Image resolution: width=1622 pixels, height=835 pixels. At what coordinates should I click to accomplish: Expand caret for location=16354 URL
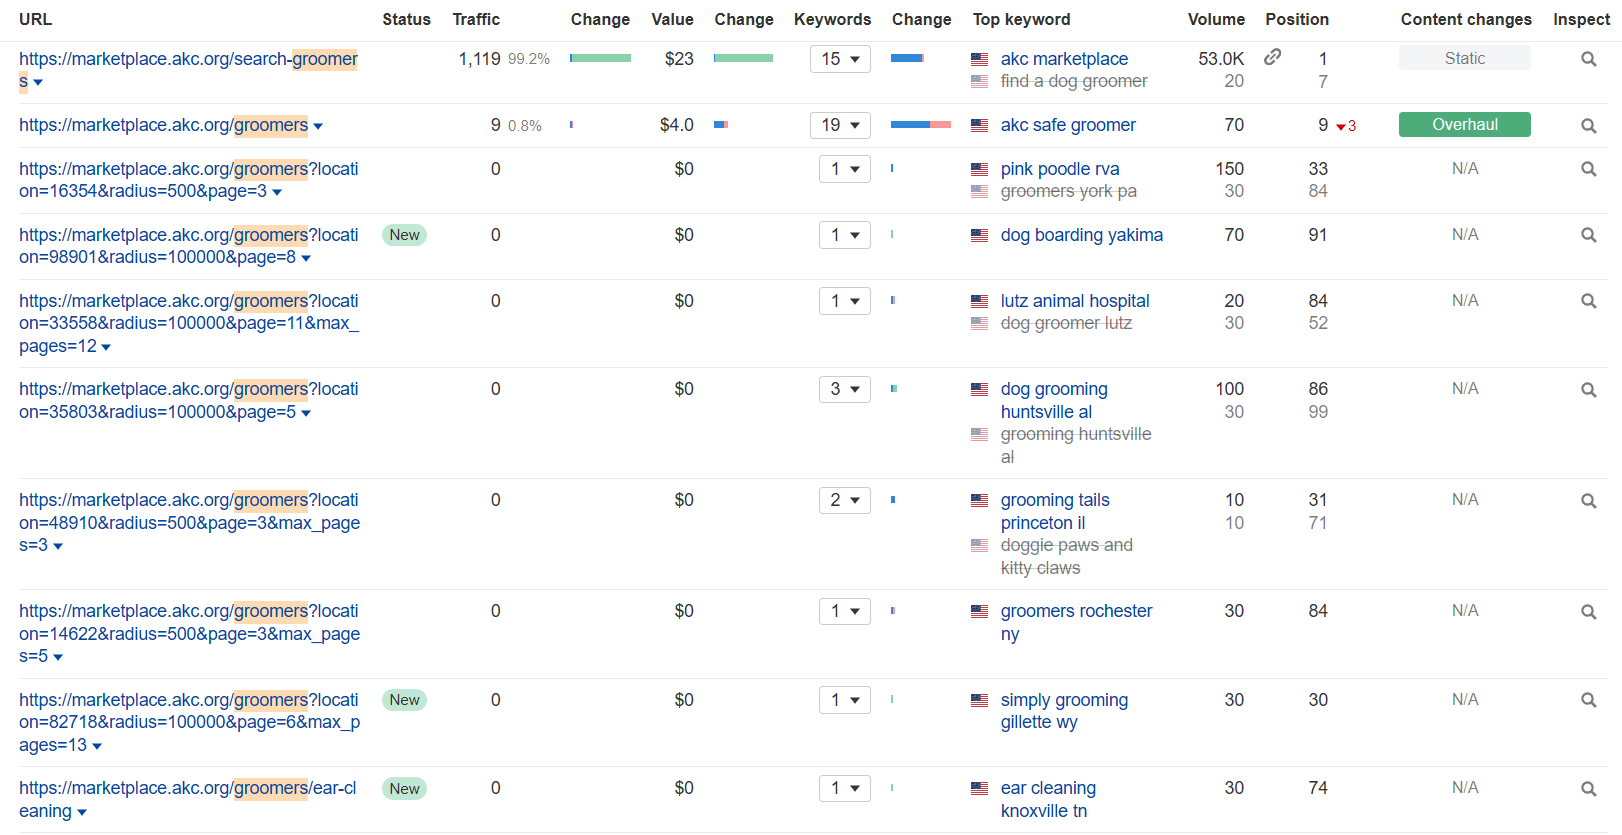(277, 193)
